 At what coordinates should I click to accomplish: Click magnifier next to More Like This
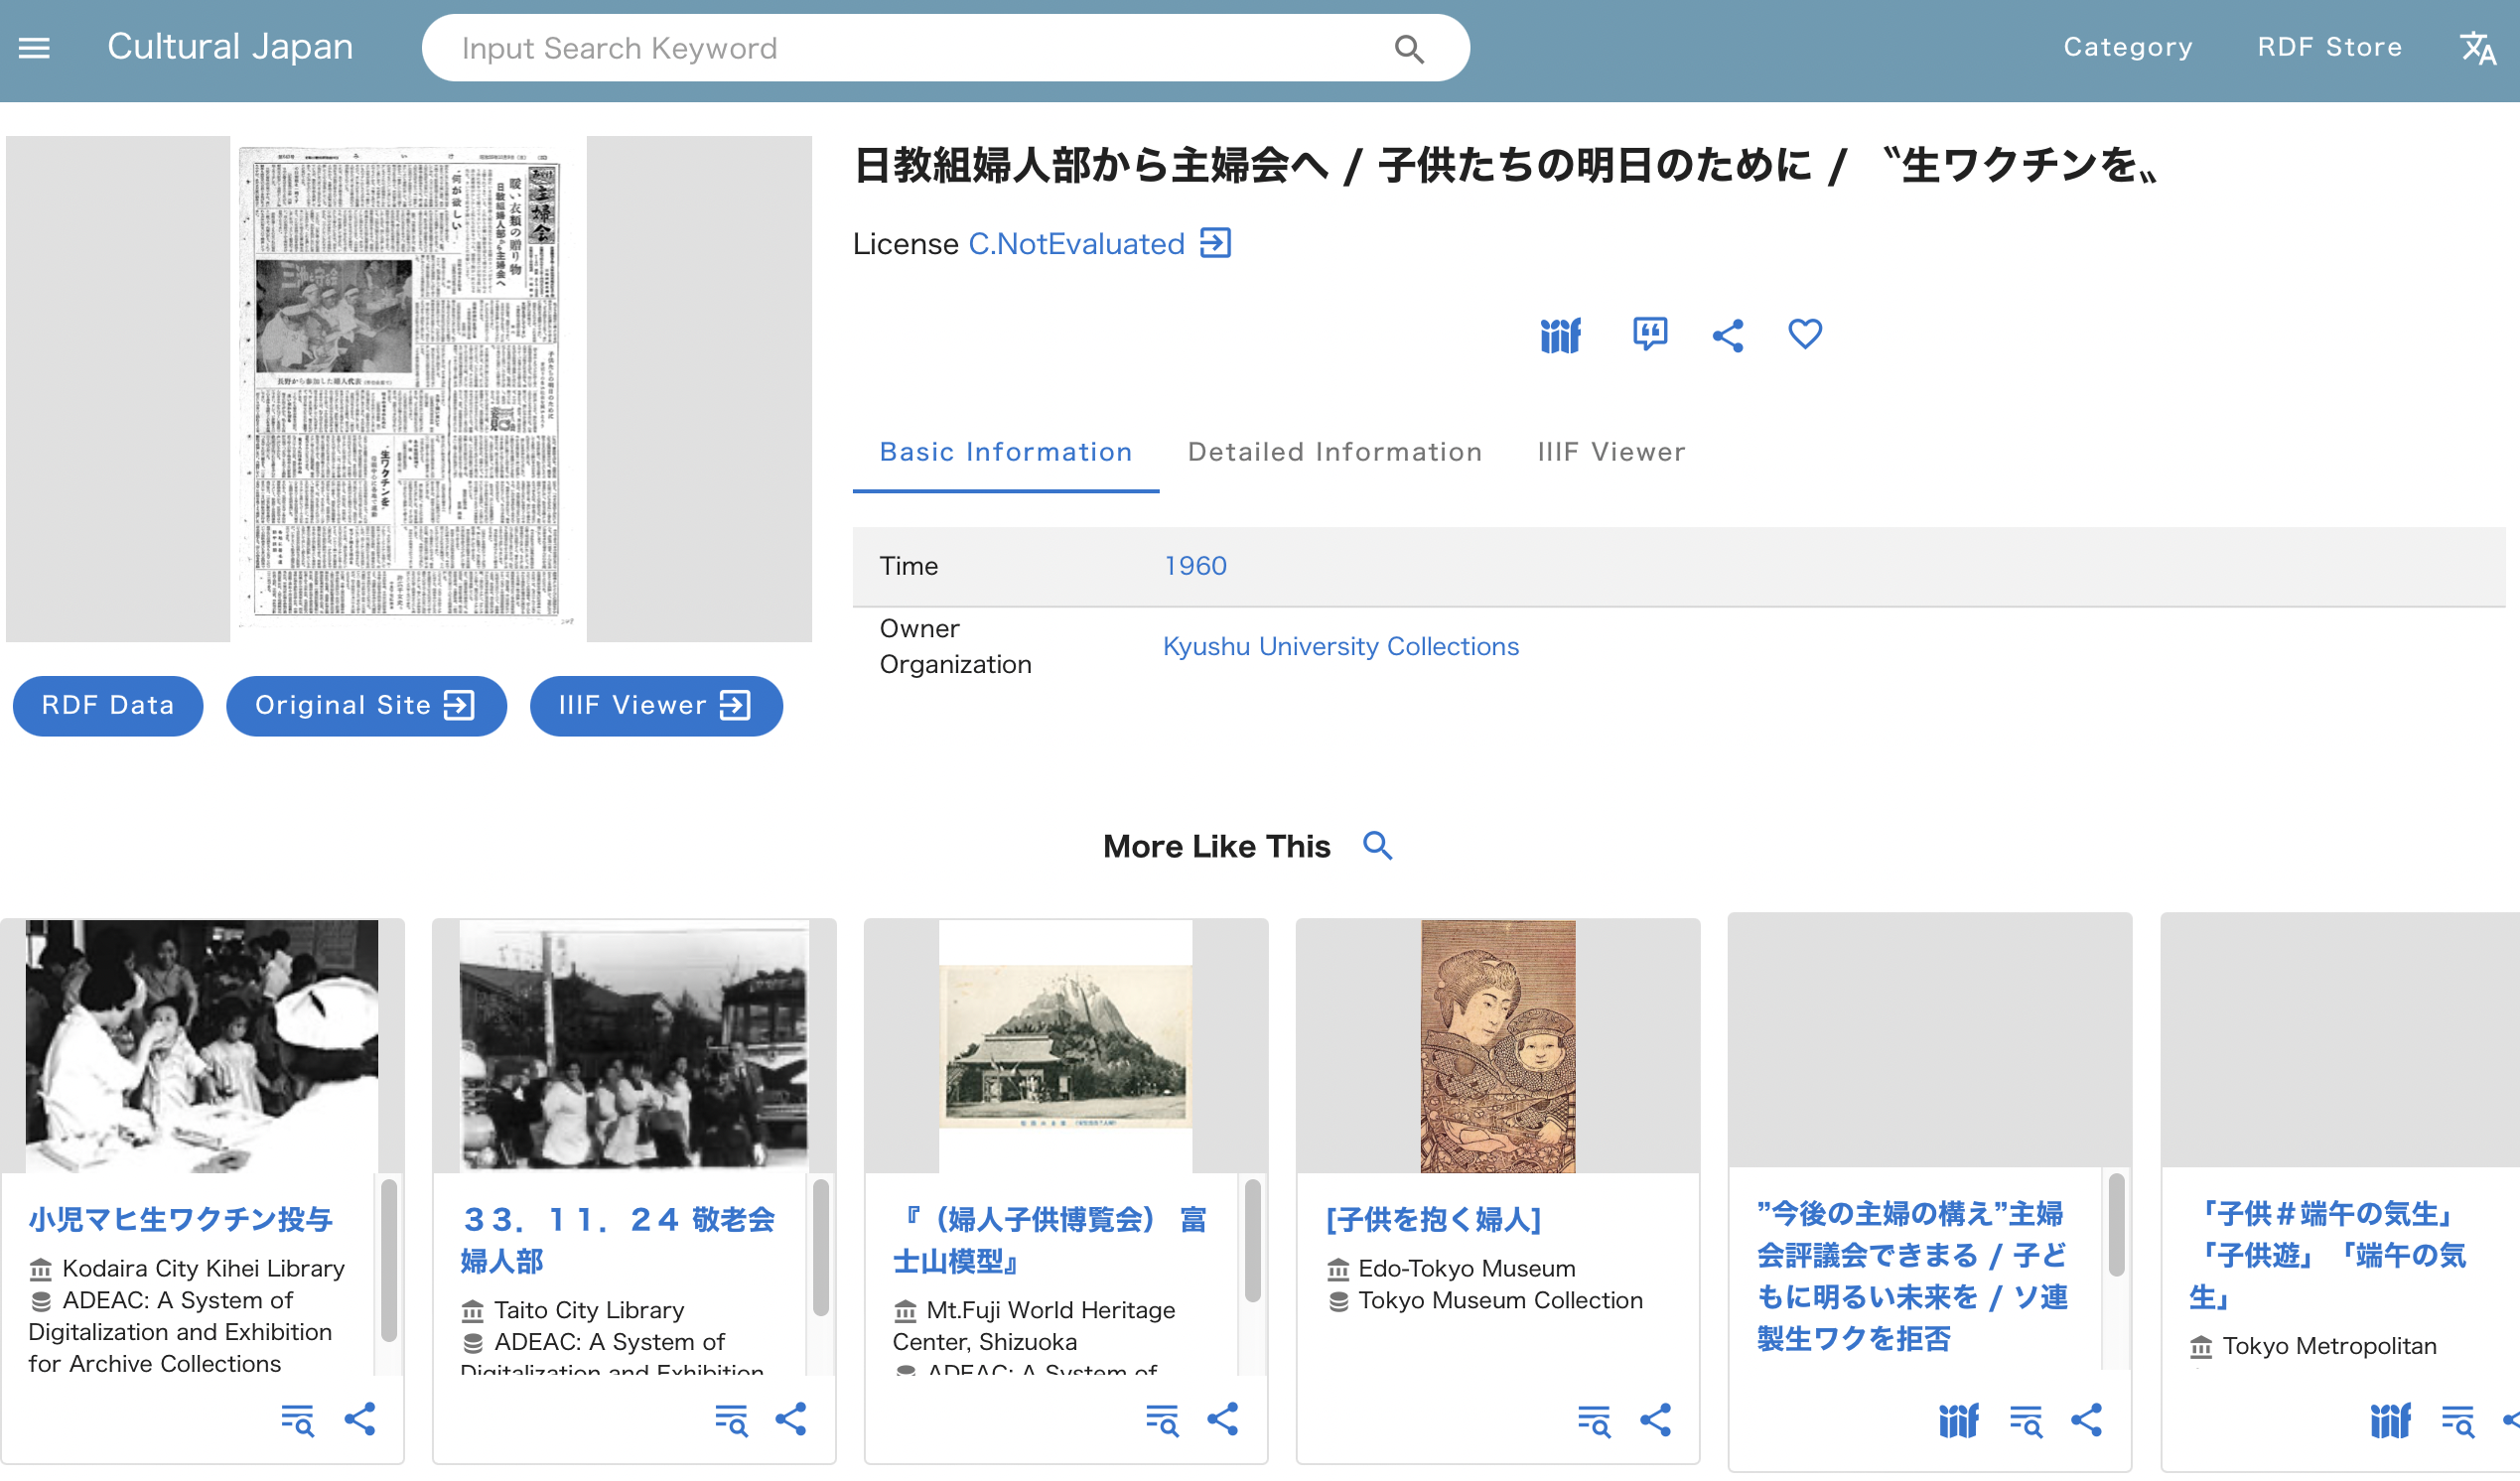(1377, 846)
